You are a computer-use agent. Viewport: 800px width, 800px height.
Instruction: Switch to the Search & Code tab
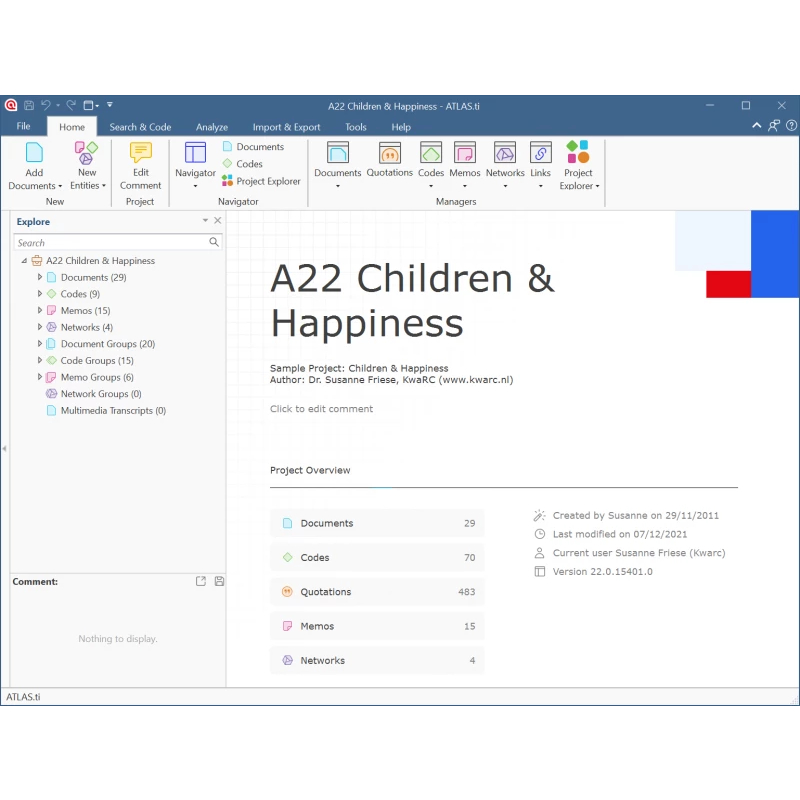coord(140,127)
